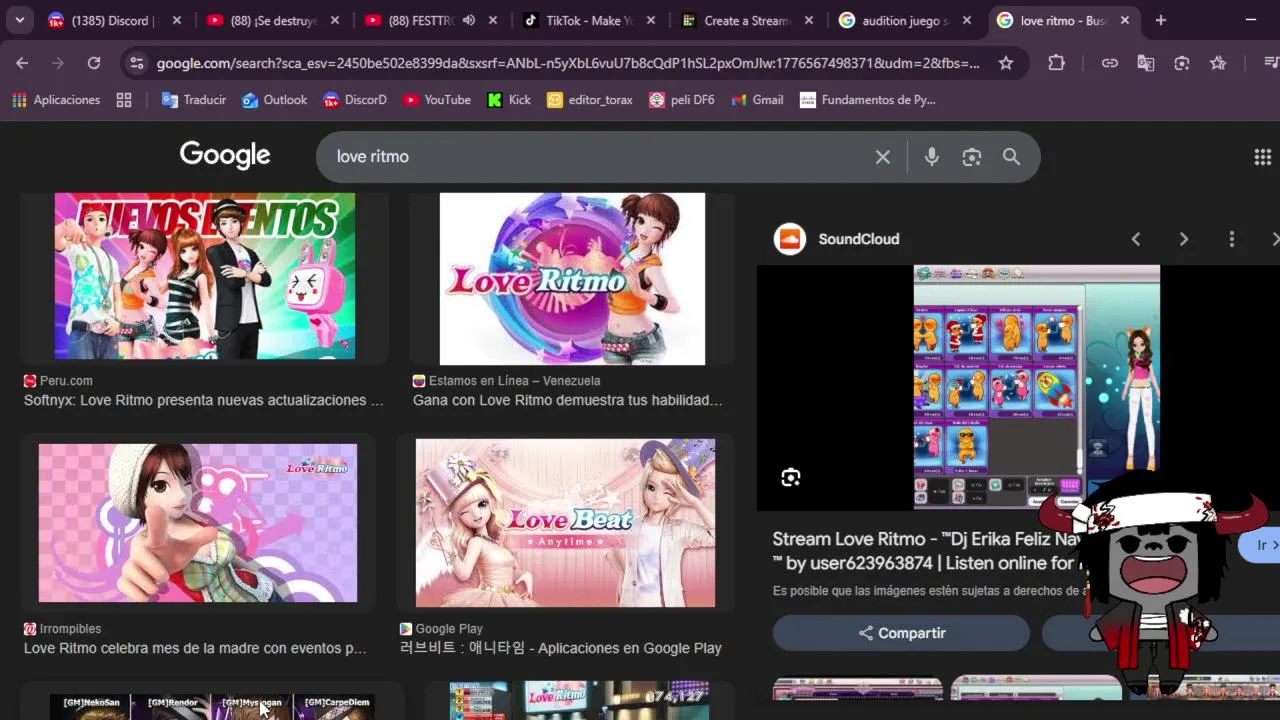Open the "Stream Love Ritmo" SoundCloud title link
Viewport: 1280px width, 720px height.
tap(925, 551)
